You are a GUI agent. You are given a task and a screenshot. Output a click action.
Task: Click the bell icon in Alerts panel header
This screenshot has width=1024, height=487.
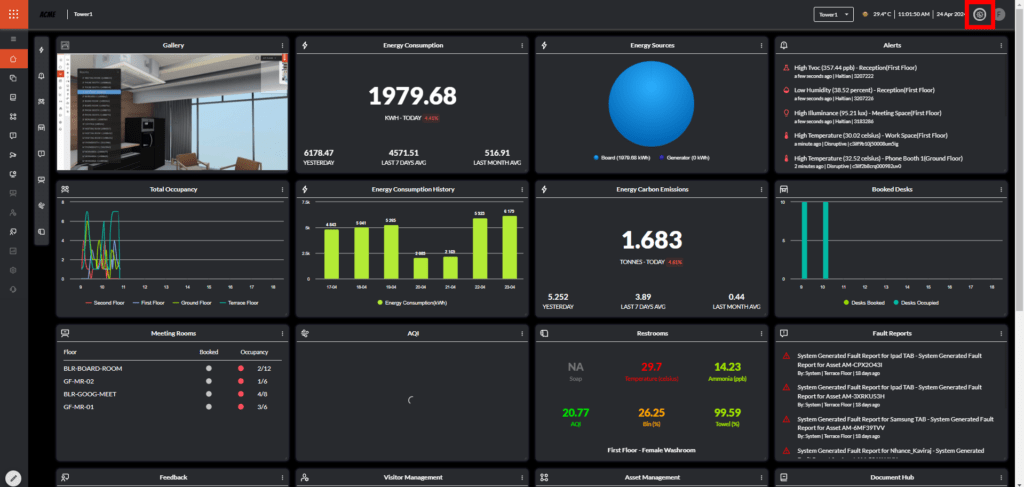783,45
